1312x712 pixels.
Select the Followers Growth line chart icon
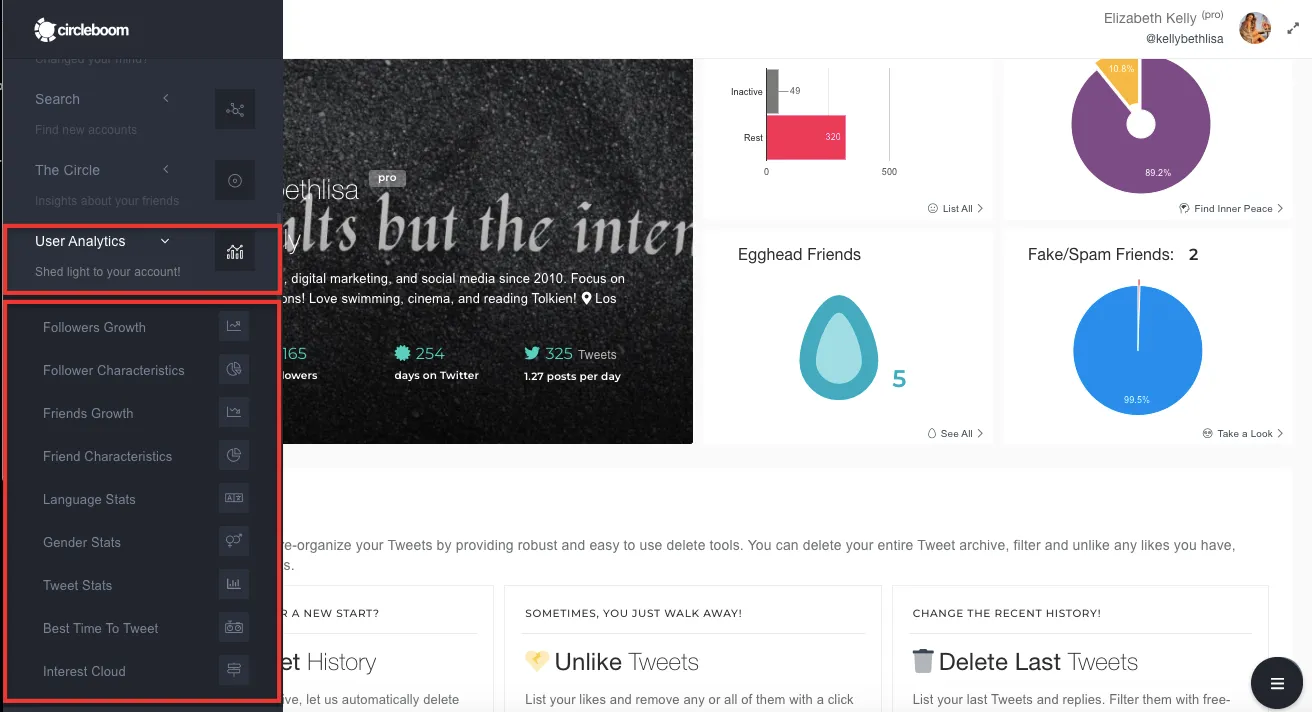coord(234,325)
